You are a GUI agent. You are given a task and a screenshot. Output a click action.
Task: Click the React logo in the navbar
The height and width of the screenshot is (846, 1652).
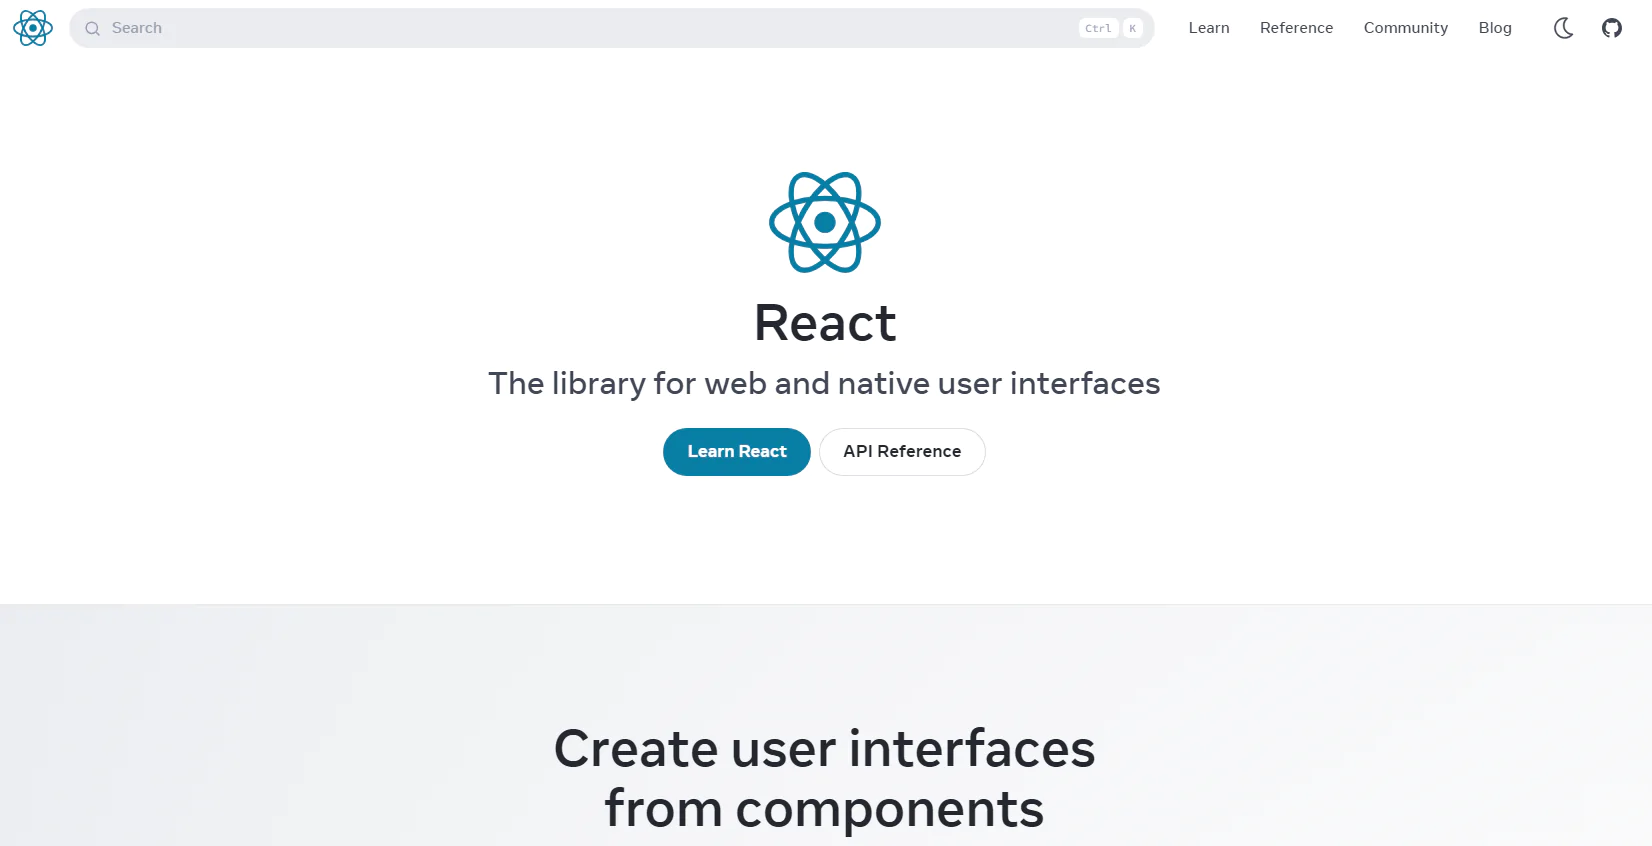tap(33, 28)
